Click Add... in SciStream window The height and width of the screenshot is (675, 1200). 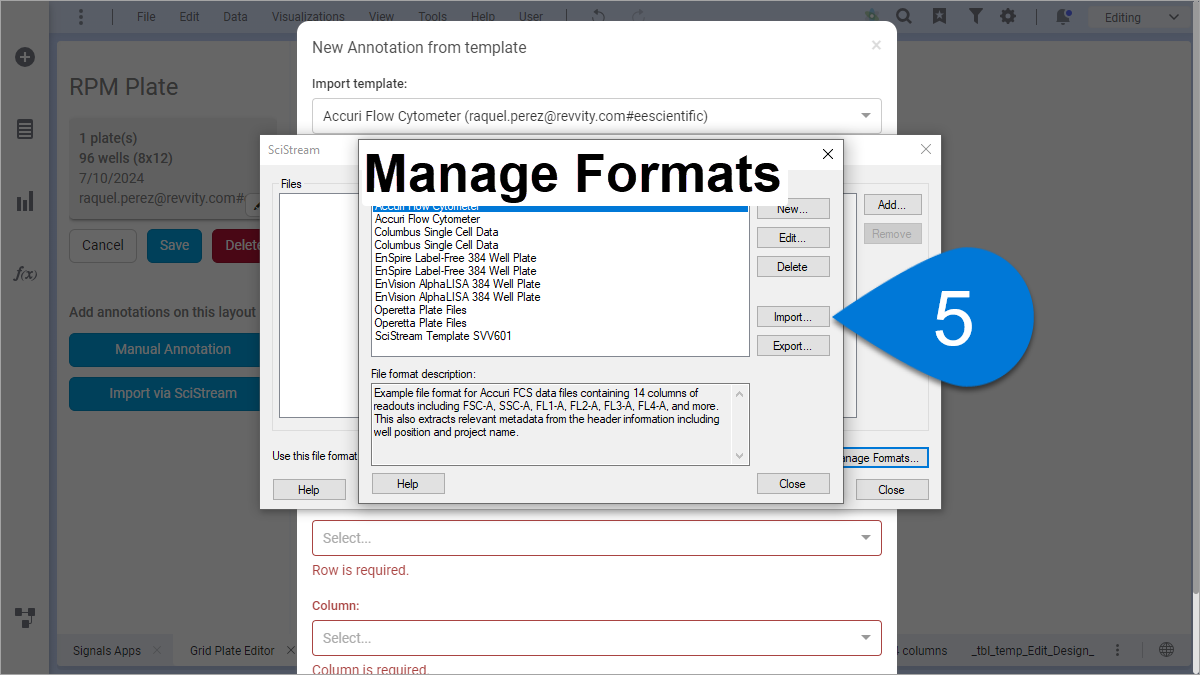(892, 205)
